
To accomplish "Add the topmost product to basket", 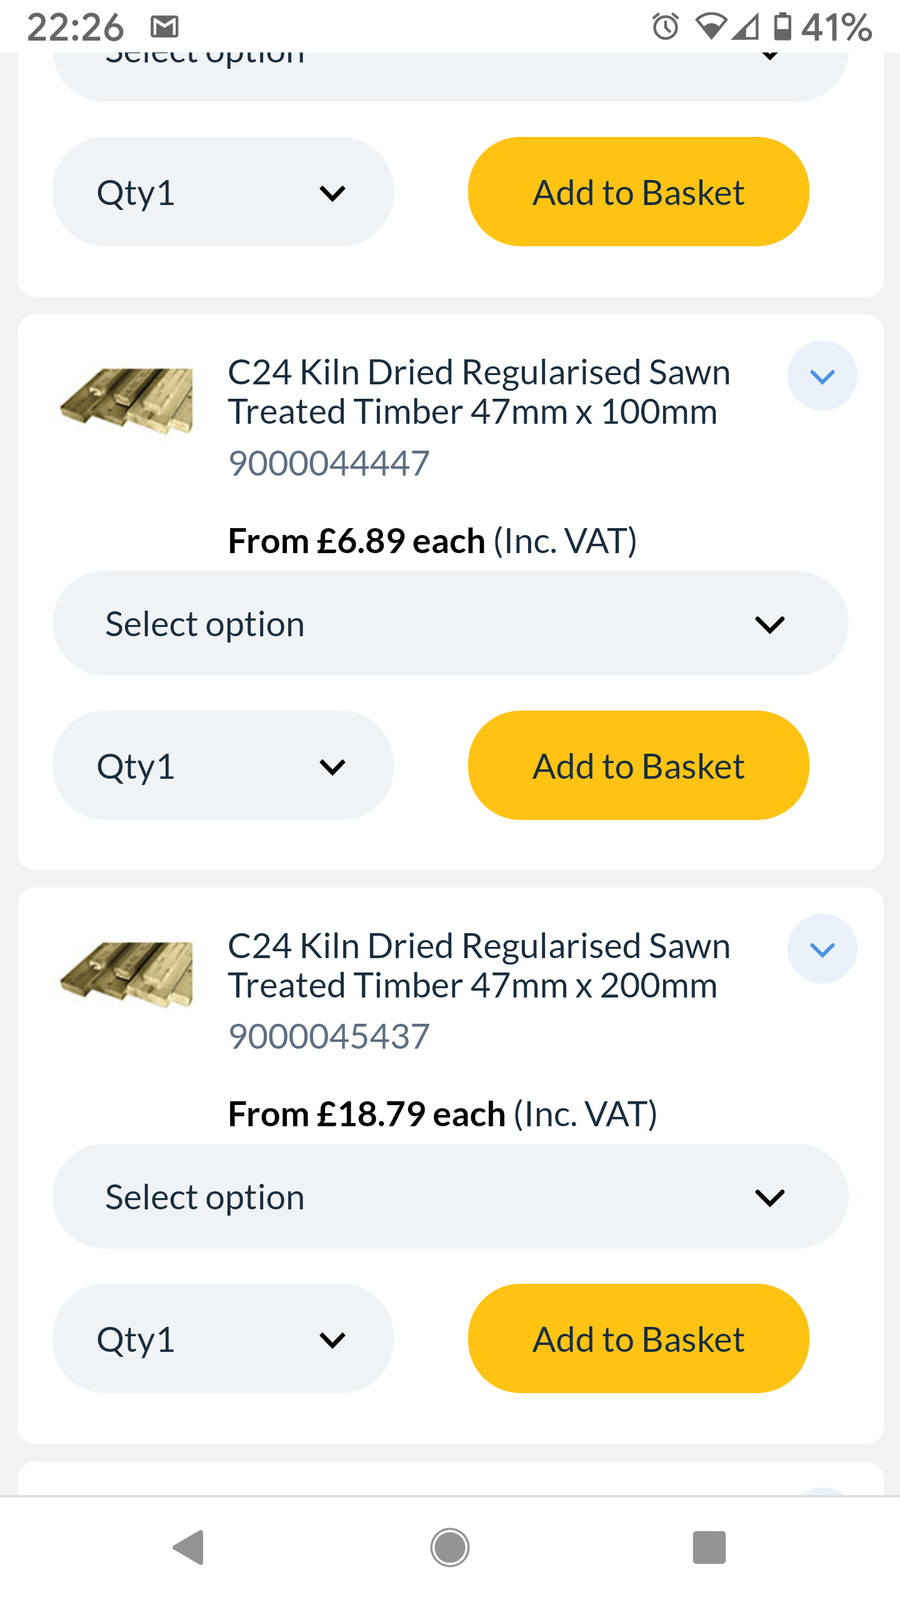I will tap(638, 192).
